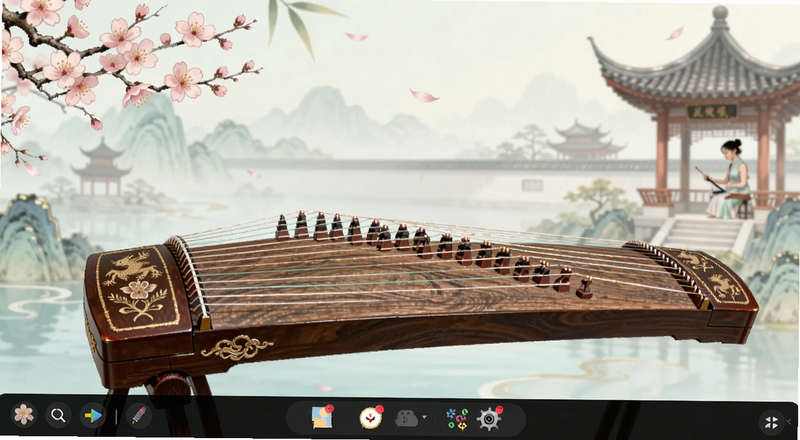Screen dimensions: 800x440
Task: Open the picture wallpaper icon with badge
Action: pyautogui.click(x=322, y=418)
